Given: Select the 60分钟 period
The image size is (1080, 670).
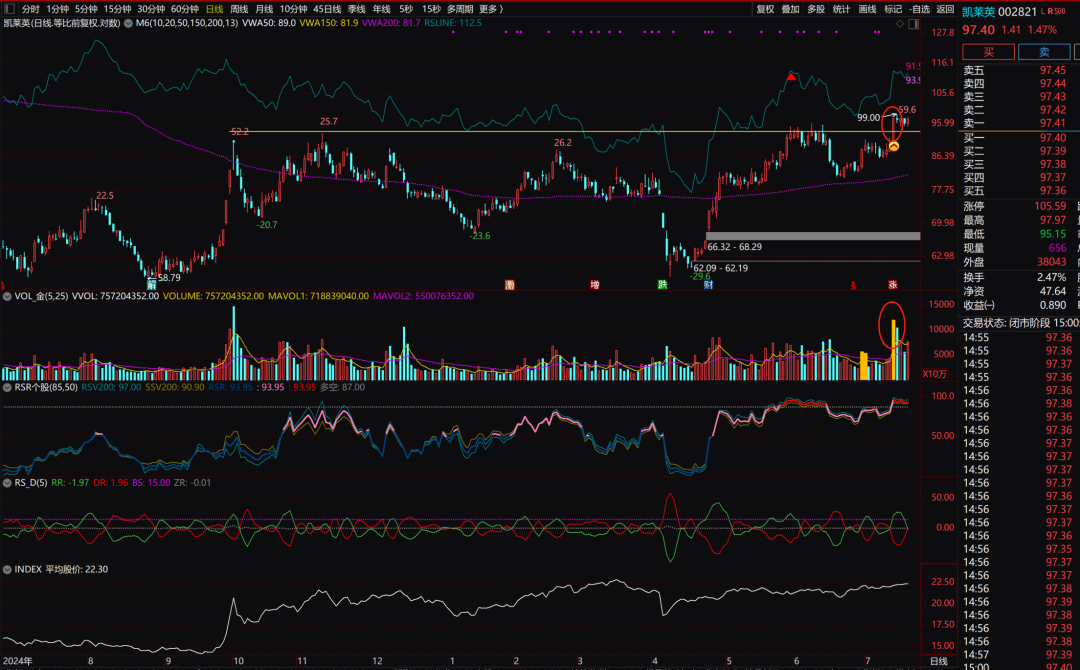Looking at the screenshot, I should pyautogui.click(x=185, y=9).
